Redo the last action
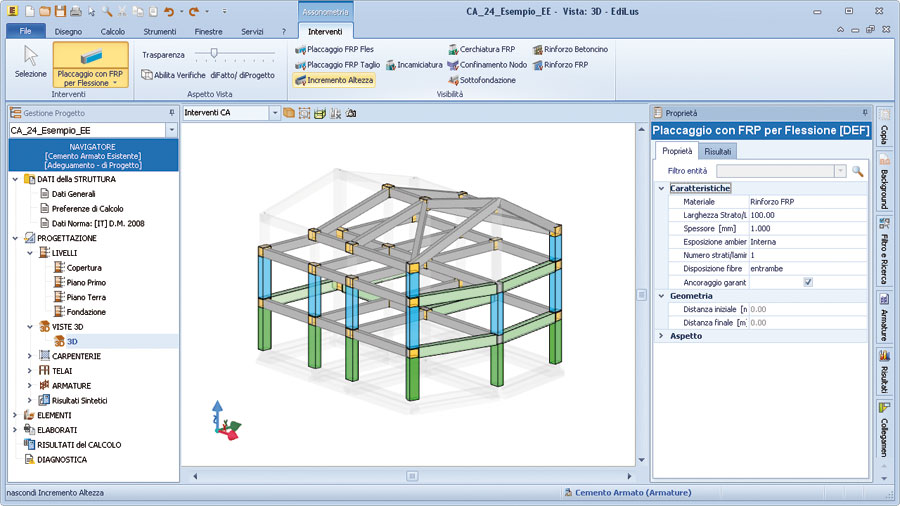900x506 pixels. pyautogui.click(x=194, y=11)
